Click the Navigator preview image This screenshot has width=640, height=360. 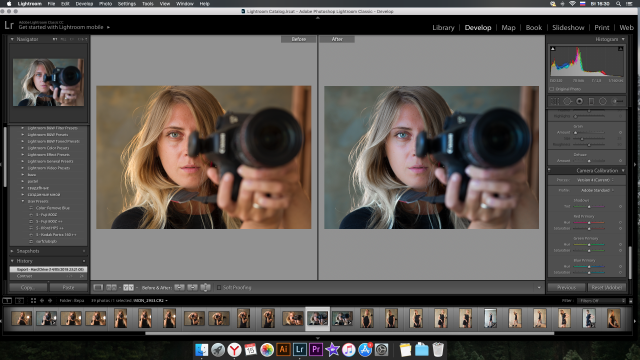pos(48,82)
